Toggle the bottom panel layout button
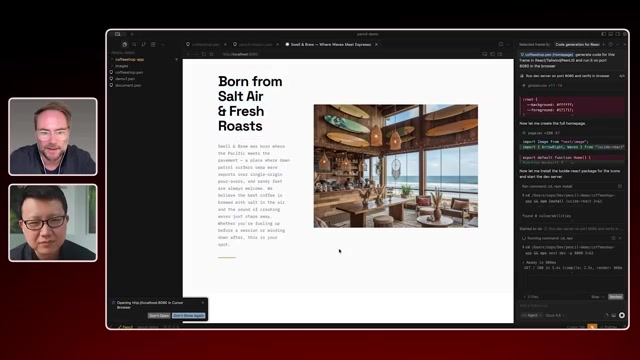 (x=611, y=34)
